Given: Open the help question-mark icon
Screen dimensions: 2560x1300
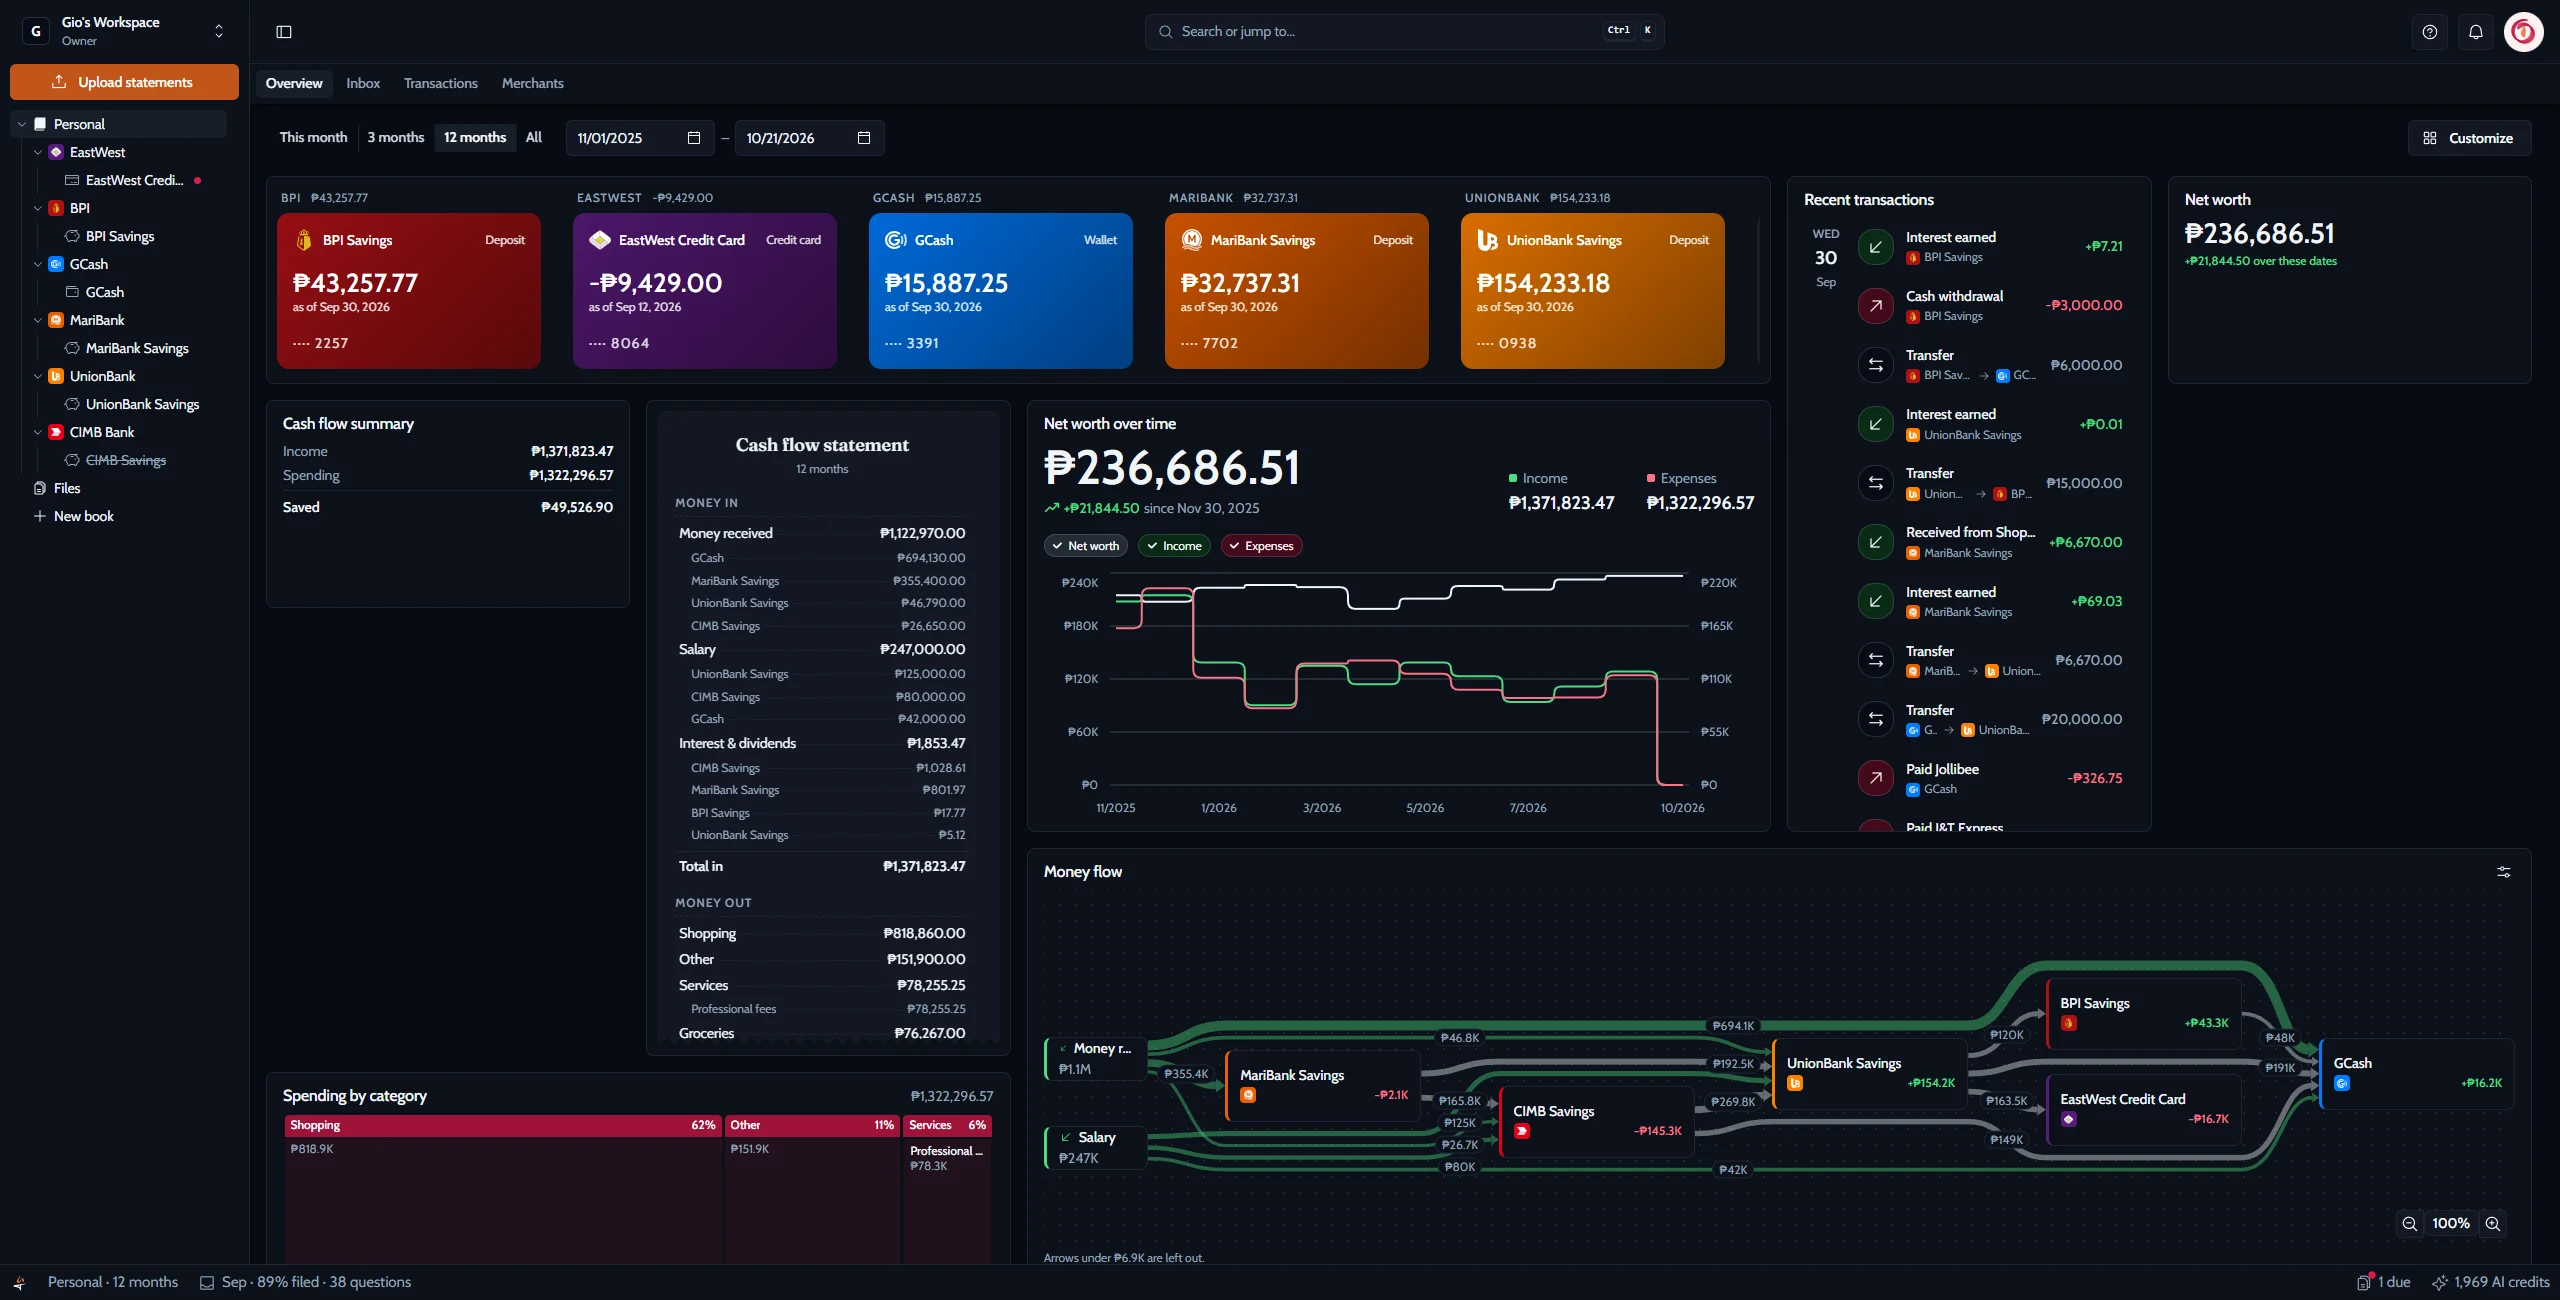Looking at the screenshot, I should click(x=2430, y=32).
